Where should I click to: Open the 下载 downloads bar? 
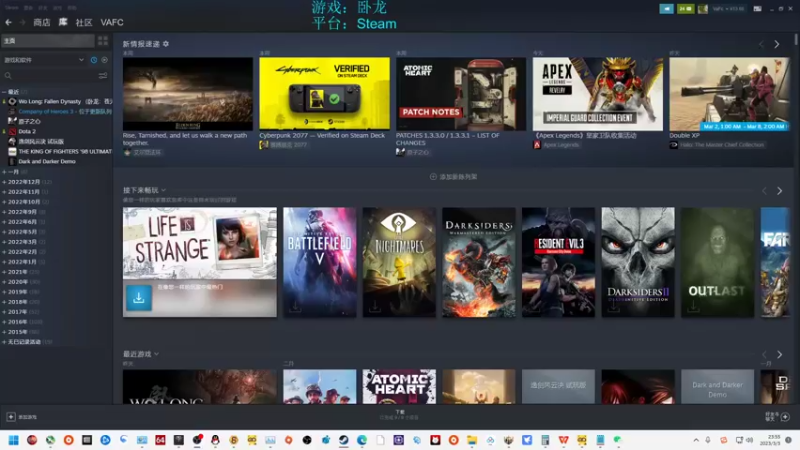pos(399,415)
